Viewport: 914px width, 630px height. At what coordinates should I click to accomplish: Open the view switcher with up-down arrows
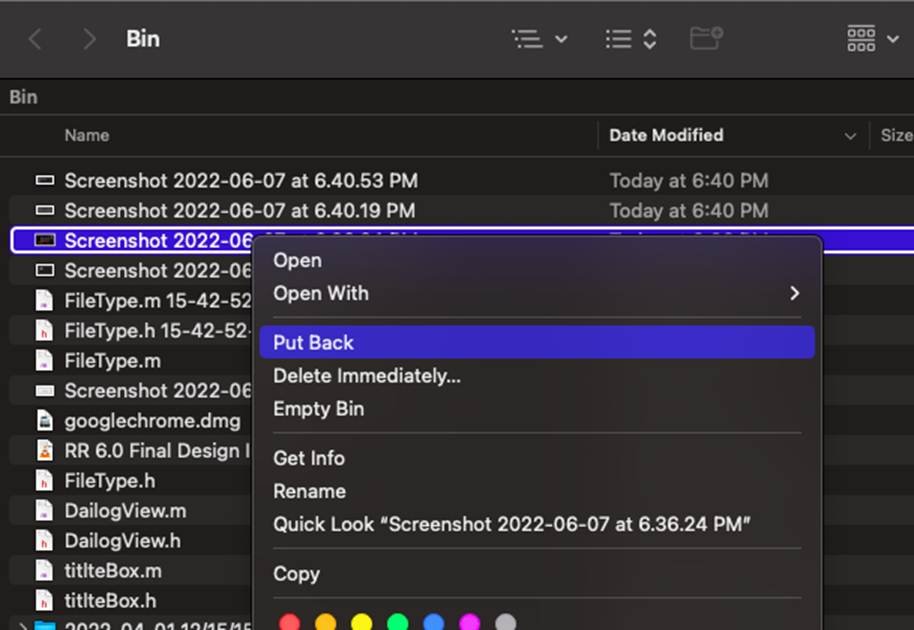(631, 39)
